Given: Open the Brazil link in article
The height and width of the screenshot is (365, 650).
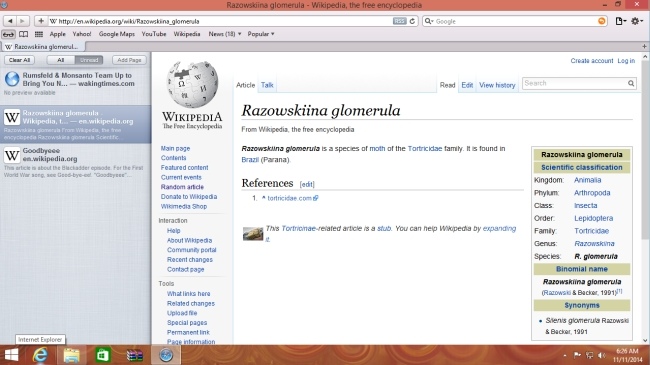Looking at the screenshot, I should (x=250, y=160).
